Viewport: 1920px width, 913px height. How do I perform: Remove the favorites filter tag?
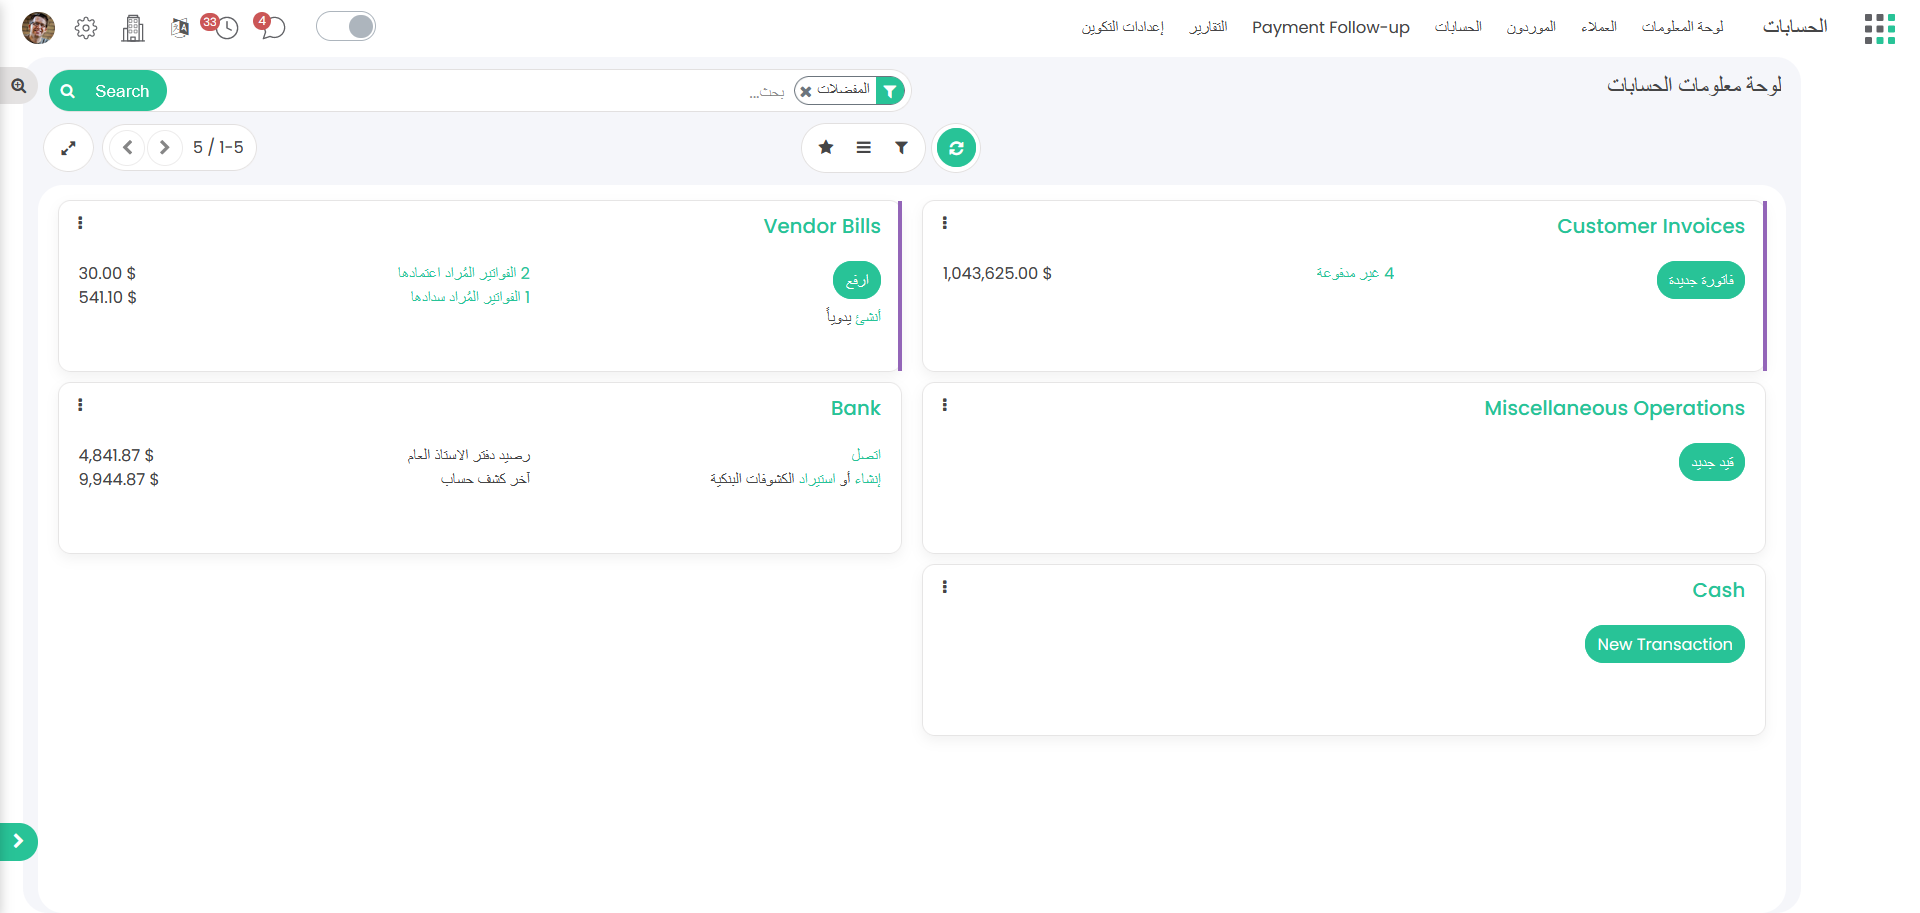pyautogui.click(x=806, y=91)
